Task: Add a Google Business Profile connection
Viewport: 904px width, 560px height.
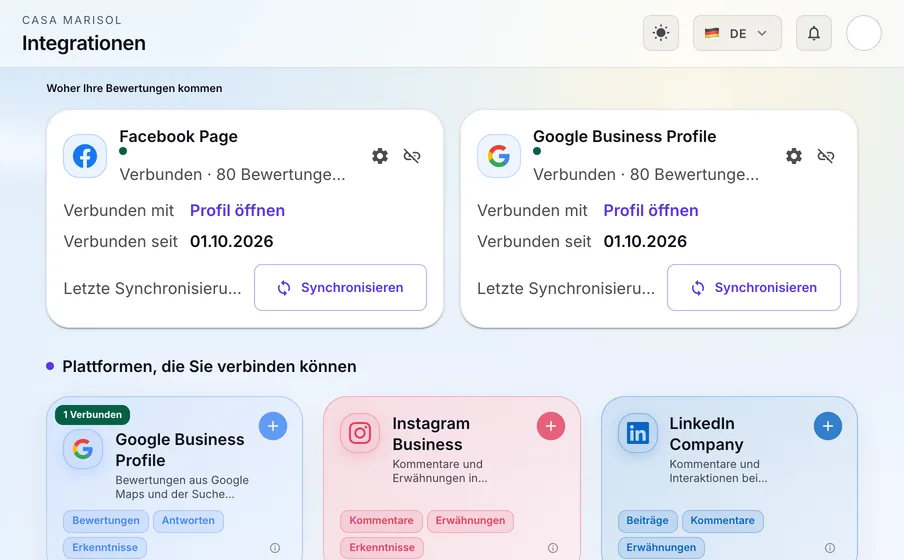Action: (273, 426)
